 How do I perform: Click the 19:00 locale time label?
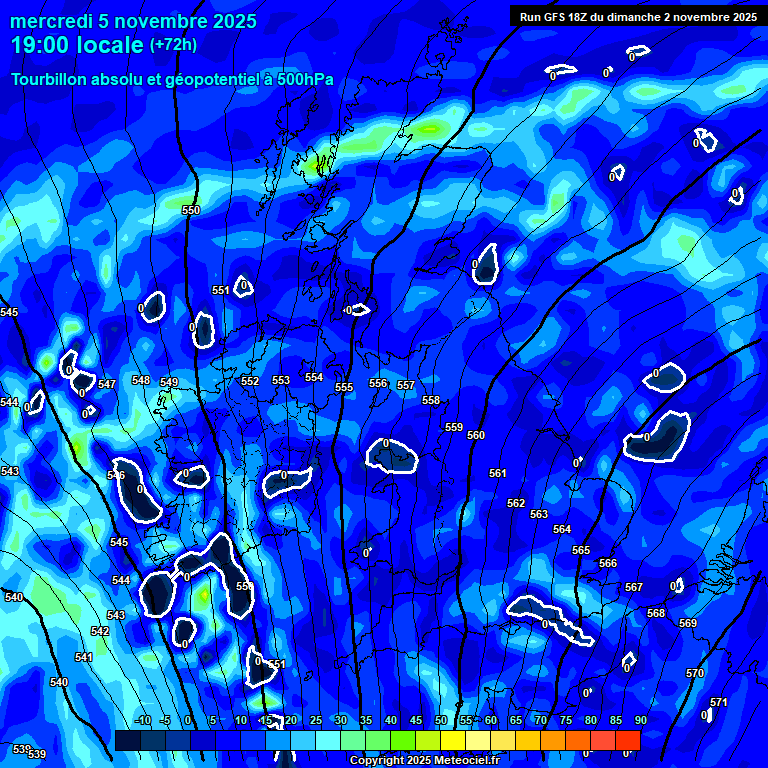point(77,45)
